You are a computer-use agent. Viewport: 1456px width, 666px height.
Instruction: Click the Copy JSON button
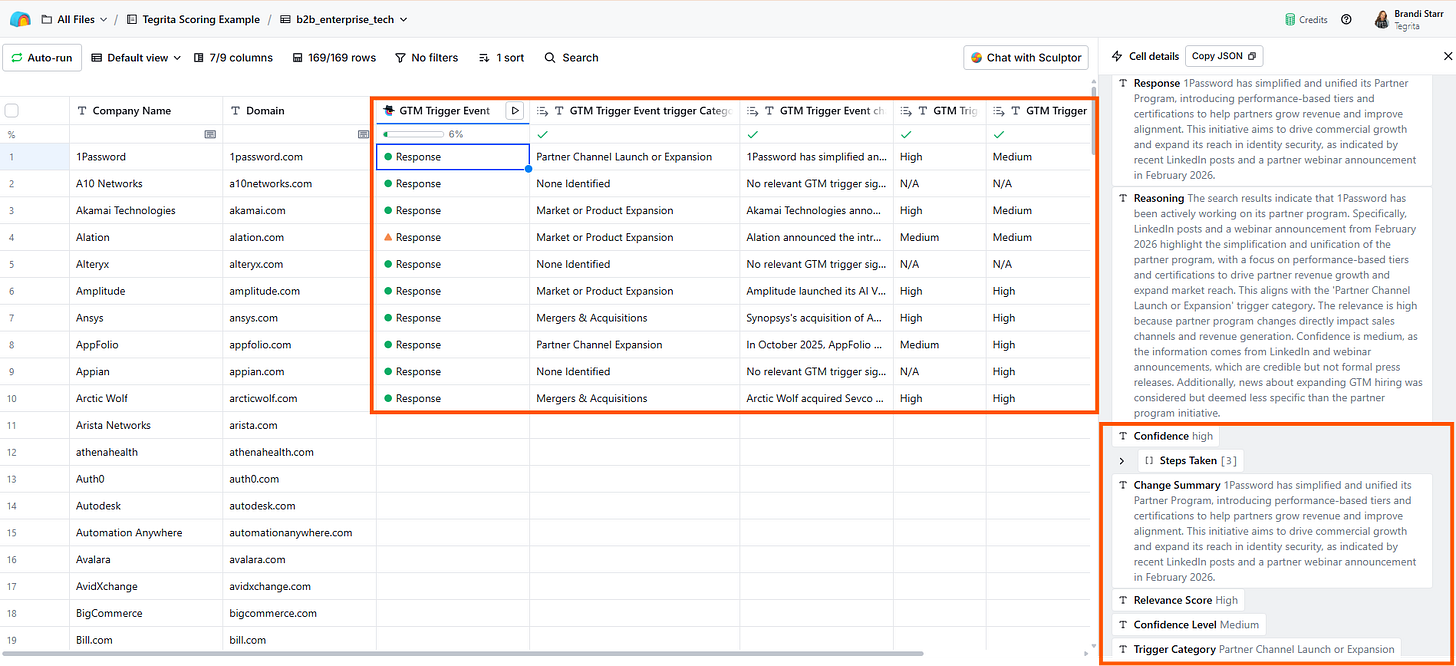tap(1224, 56)
